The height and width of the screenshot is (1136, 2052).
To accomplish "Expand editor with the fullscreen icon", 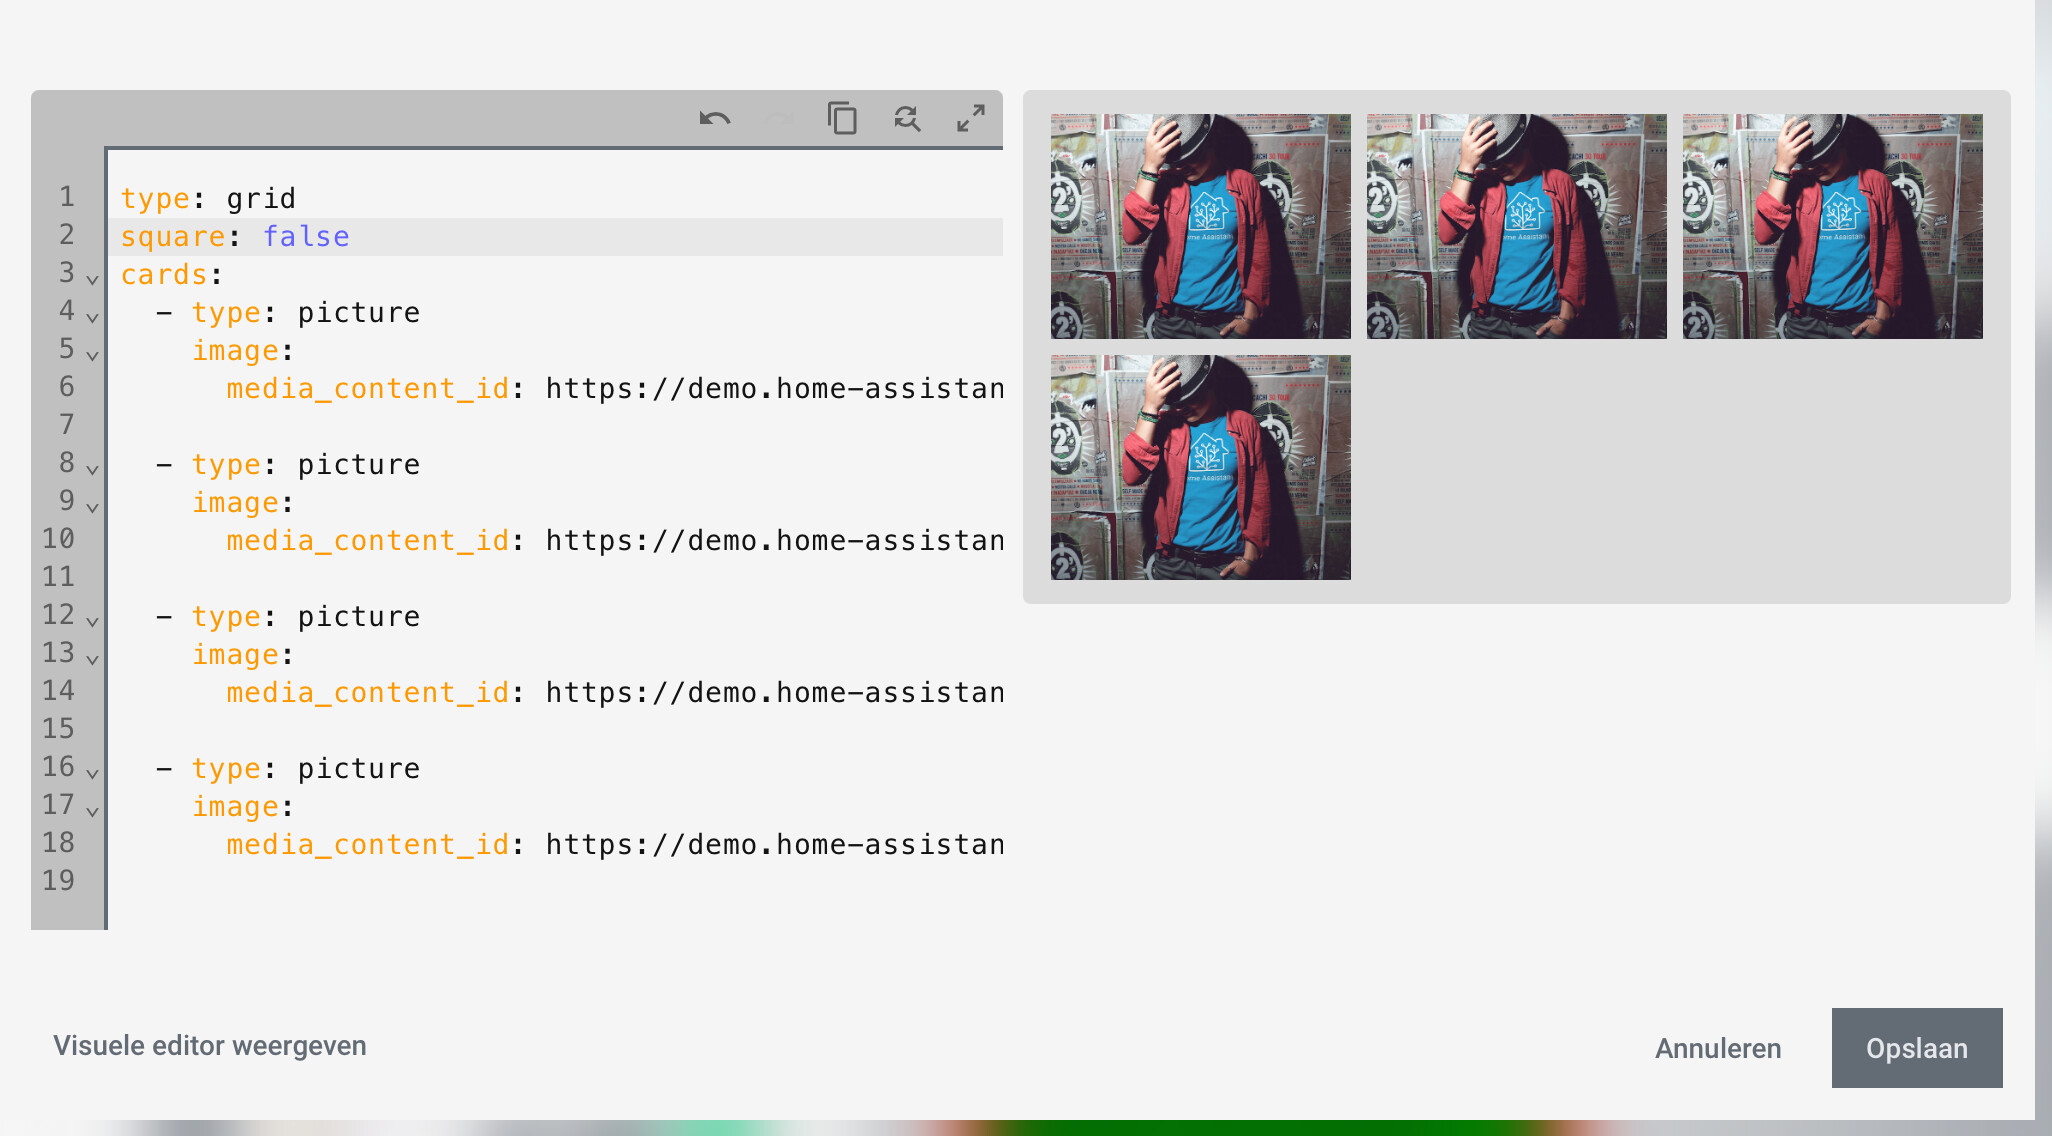I will pos(970,119).
